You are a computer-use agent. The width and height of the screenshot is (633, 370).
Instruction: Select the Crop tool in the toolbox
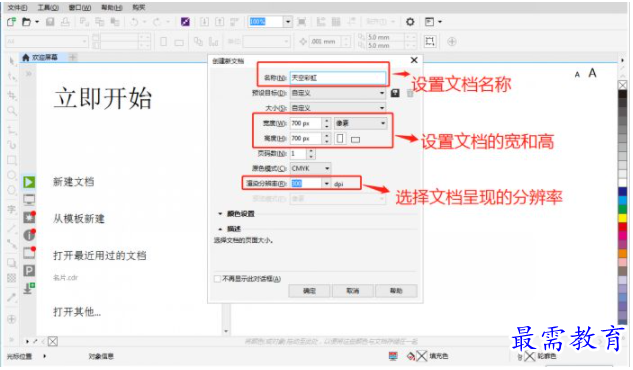click(12, 95)
